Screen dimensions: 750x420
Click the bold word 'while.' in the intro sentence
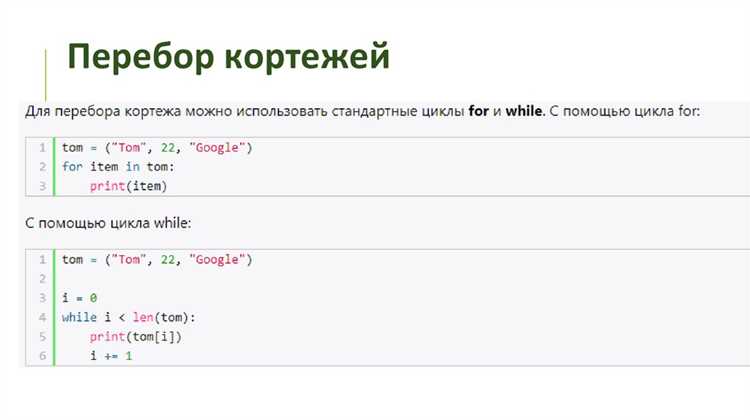(525, 111)
